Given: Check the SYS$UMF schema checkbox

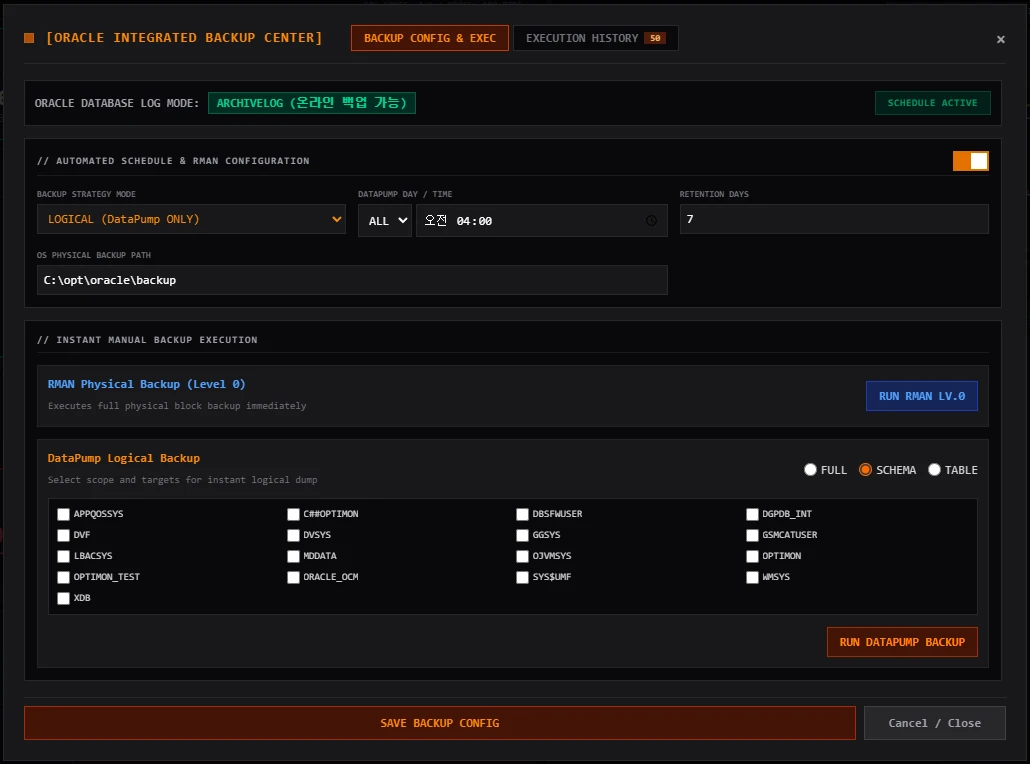Looking at the screenshot, I should (x=522, y=577).
